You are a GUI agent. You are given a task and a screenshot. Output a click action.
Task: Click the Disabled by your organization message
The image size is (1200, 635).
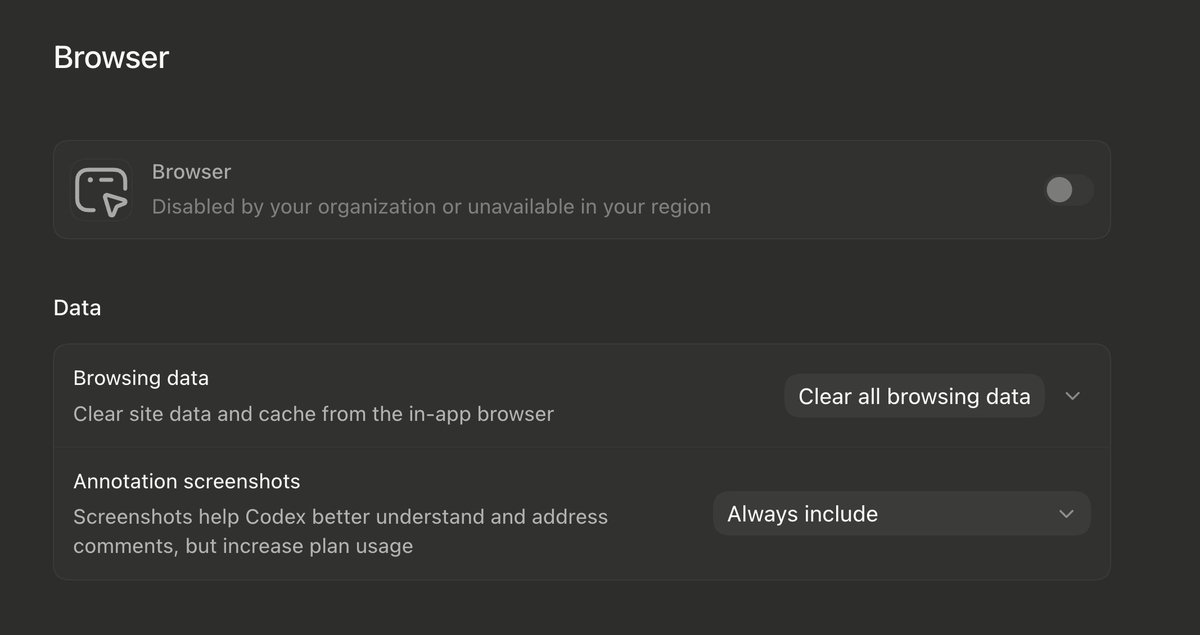tap(431, 207)
